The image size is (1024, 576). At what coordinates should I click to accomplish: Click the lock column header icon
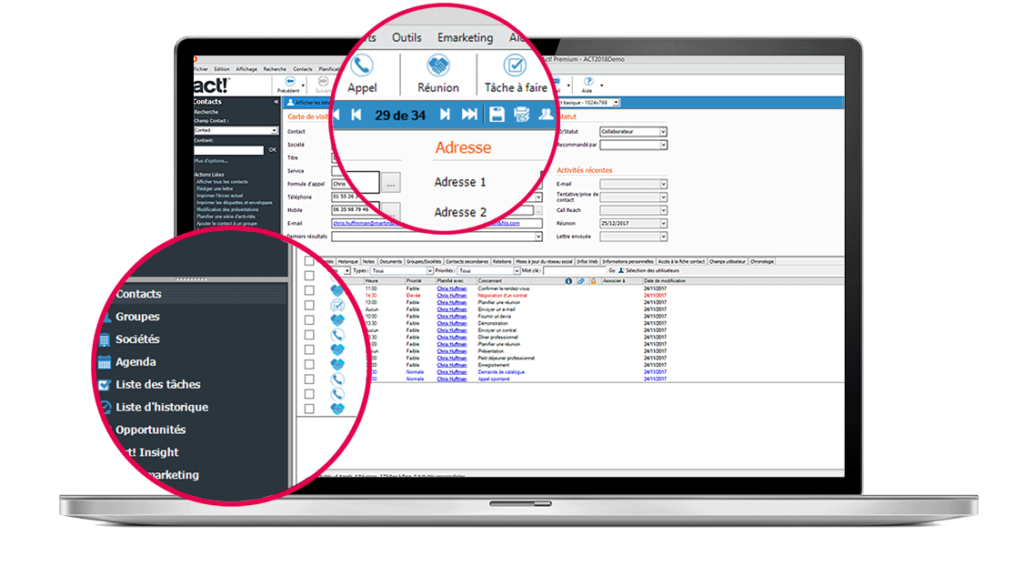point(593,281)
